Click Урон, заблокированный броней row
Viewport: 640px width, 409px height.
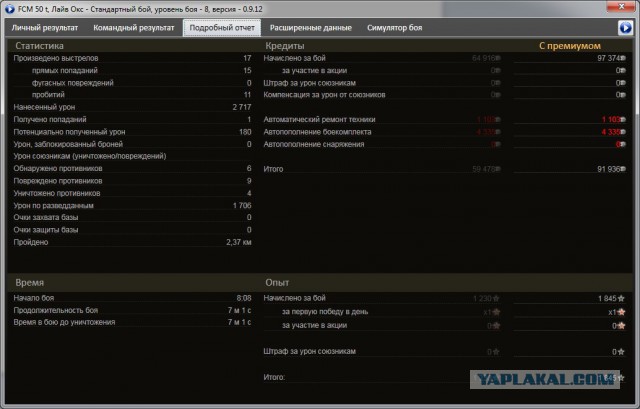132,144
